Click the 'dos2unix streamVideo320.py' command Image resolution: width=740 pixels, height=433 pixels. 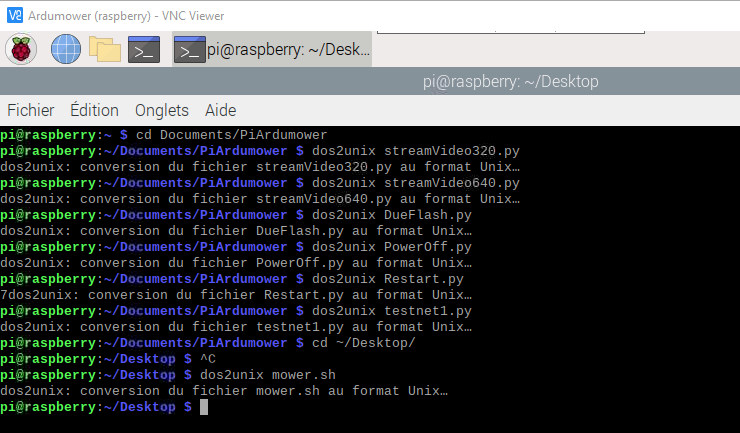point(416,151)
